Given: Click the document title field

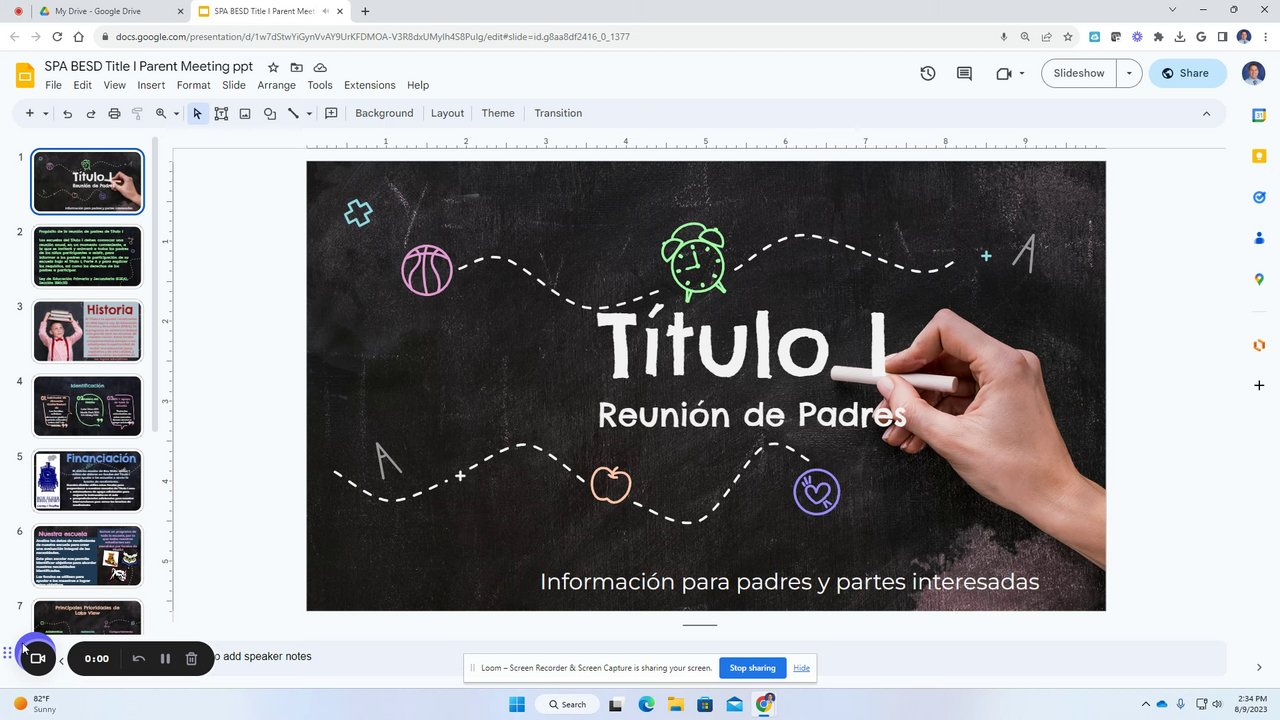Looking at the screenshot, I should [x=149, y=66].
